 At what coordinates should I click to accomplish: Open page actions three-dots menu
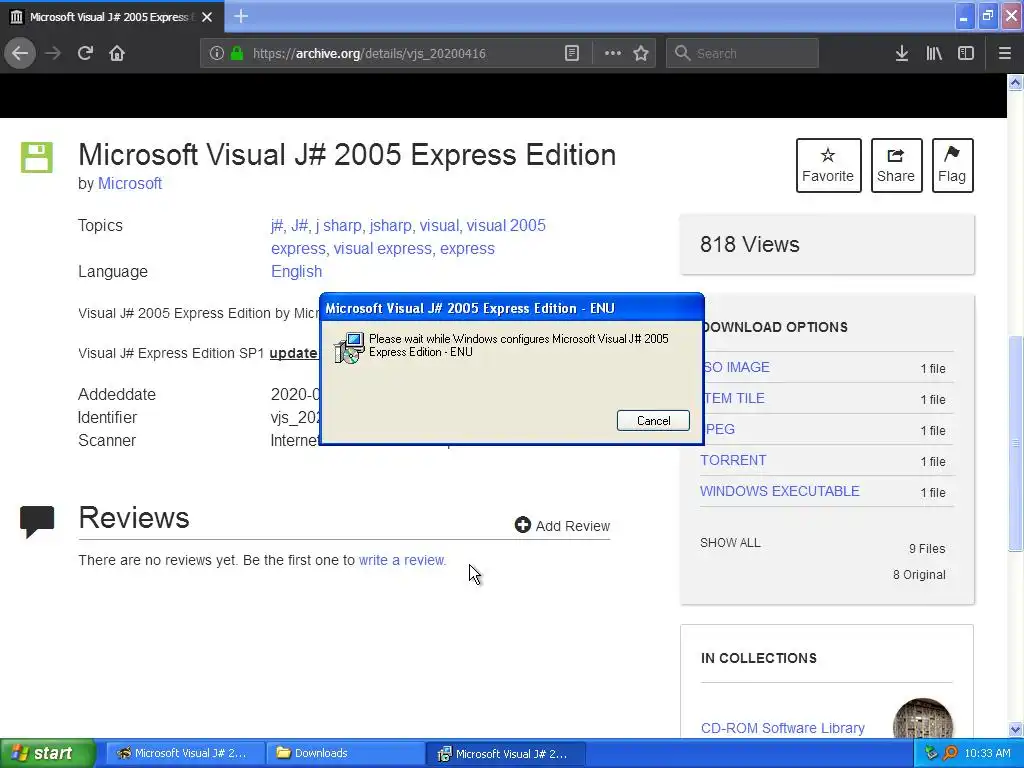pyautogui.click(x=613, y=53)
